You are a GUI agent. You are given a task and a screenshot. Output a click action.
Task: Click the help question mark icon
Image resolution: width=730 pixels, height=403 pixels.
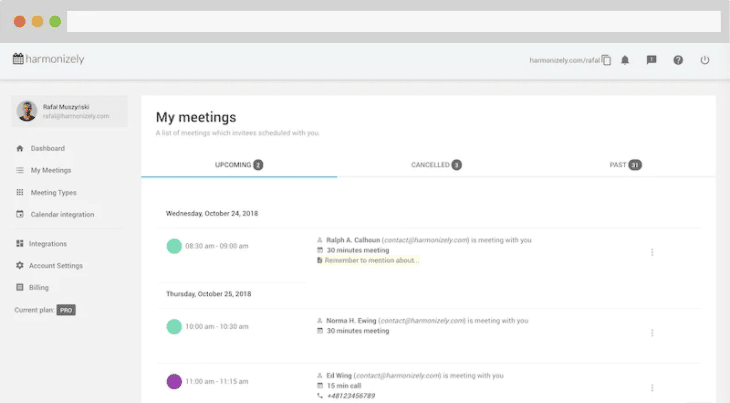coord(678,60)
